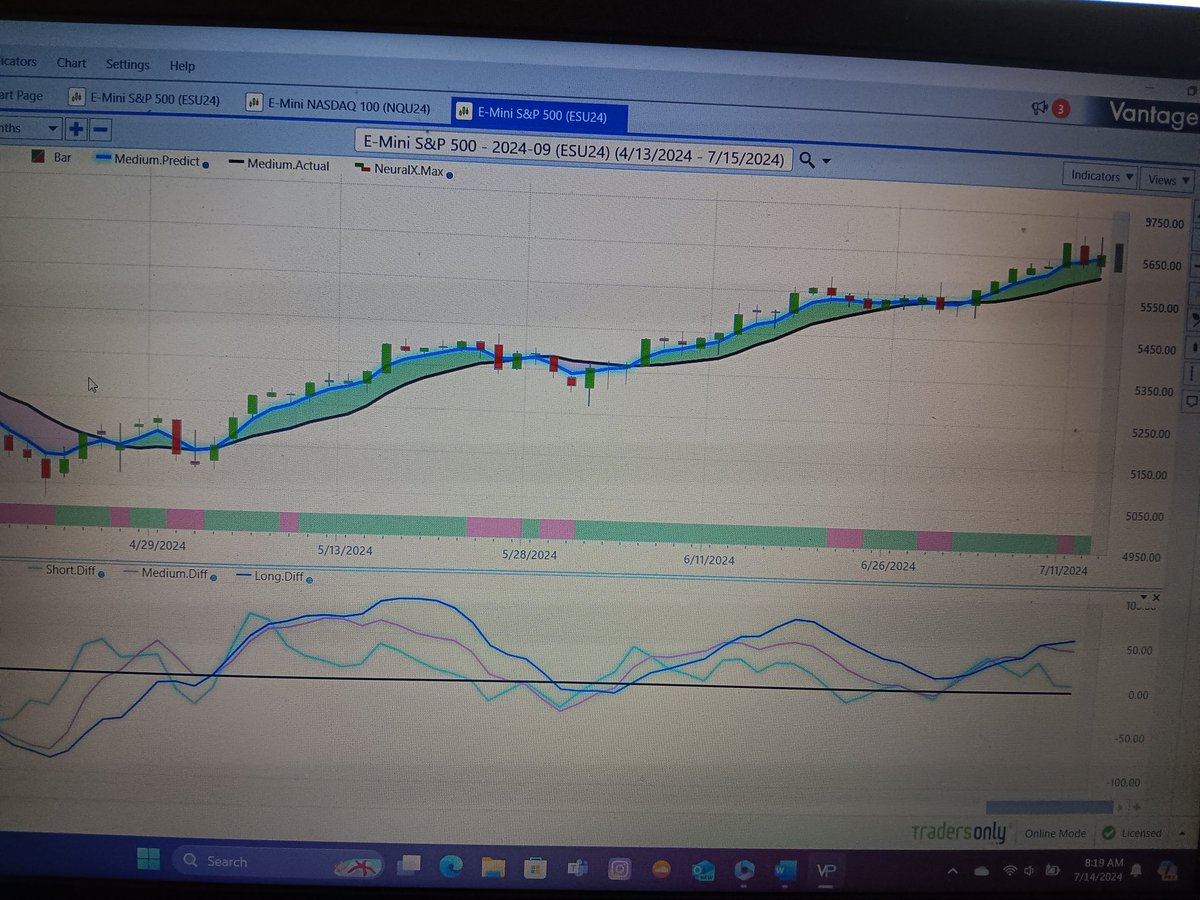Click the comment bubble tool on right toolbar
This screenshot has height=900, width=1200.
coord(1192,401)
